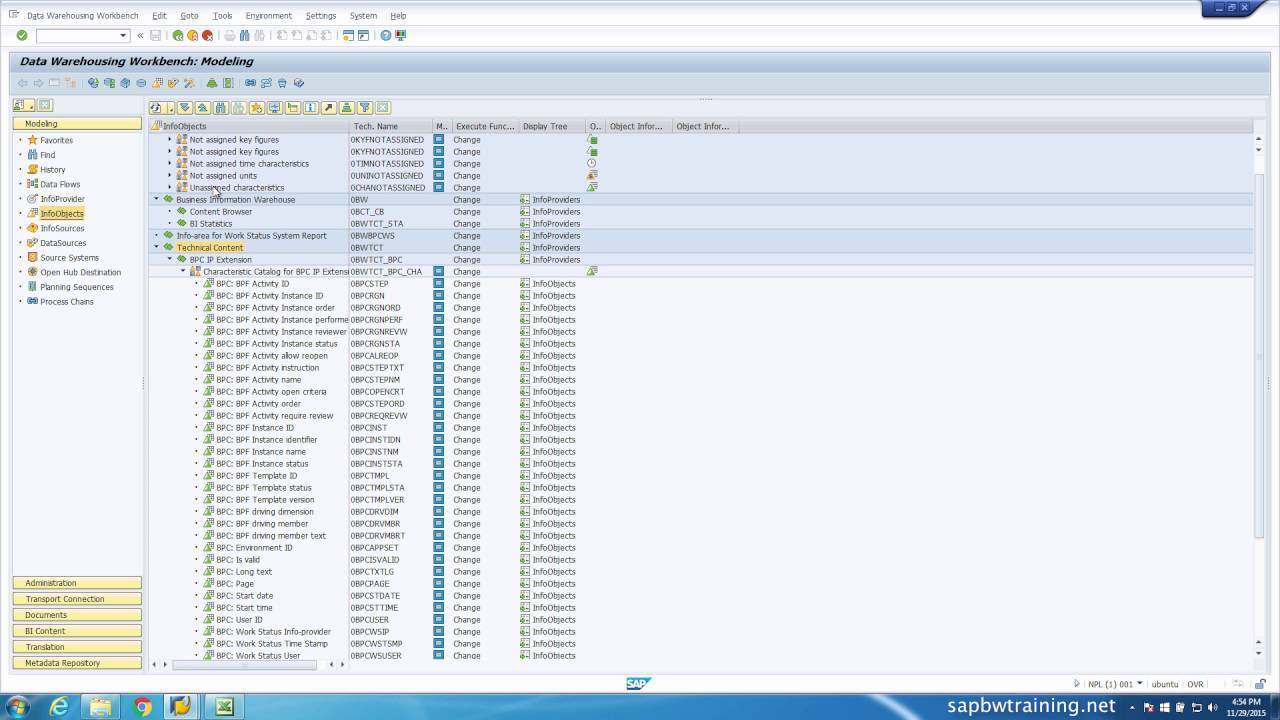
Task: Collapse the BPC IP Extension node
Action: (x=169, y=259)
